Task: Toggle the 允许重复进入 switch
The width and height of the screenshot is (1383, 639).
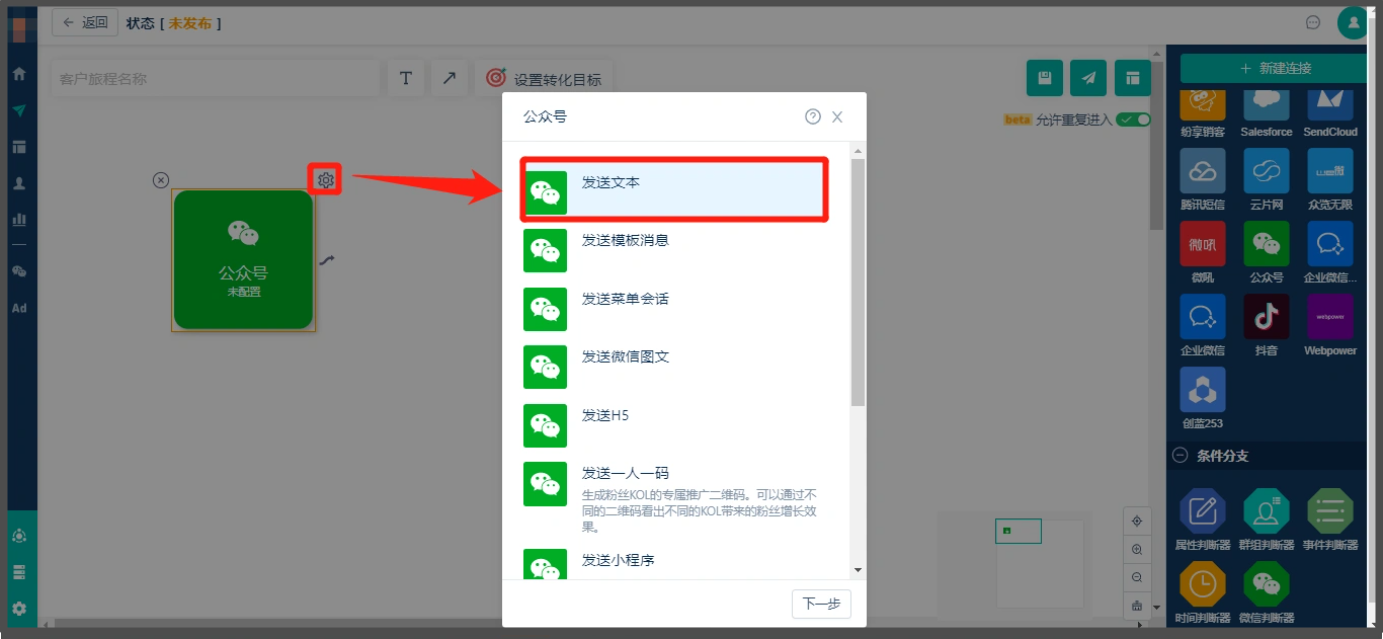Action: pyautogui.click(x=1134, y=119)
